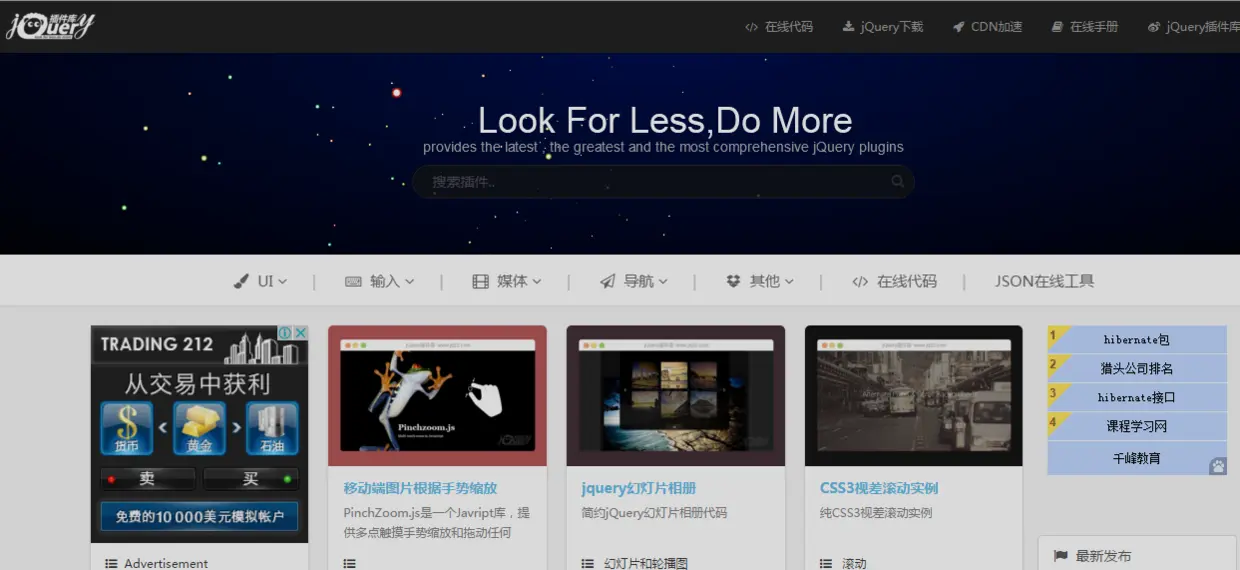Click the 滚动 category tag
The image size is (1240, 570).
click(854, 564)
